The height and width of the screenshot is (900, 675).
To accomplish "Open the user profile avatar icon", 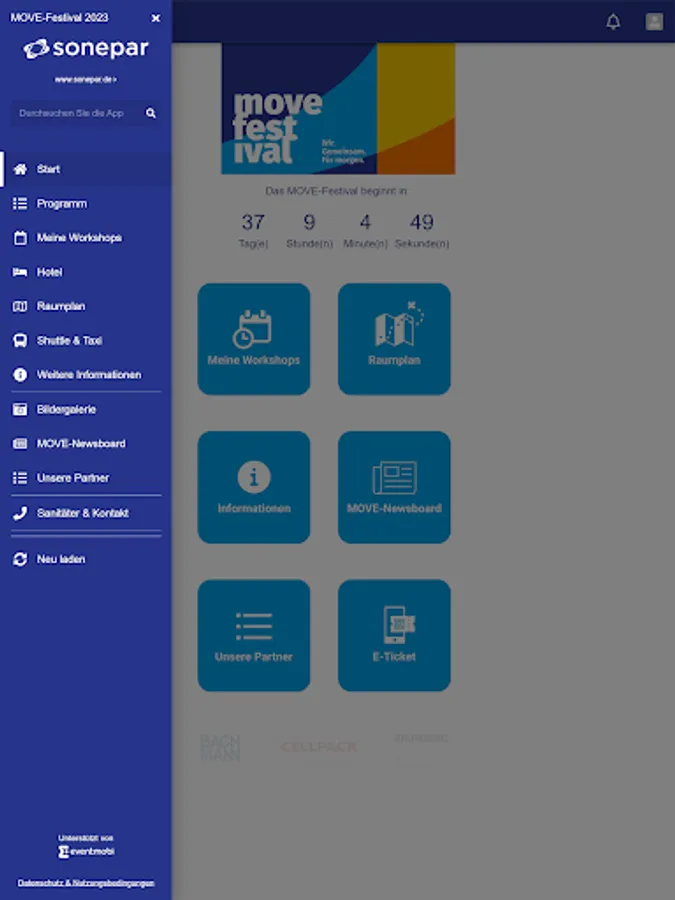I will pyautogui.click(x=654, y=22).
